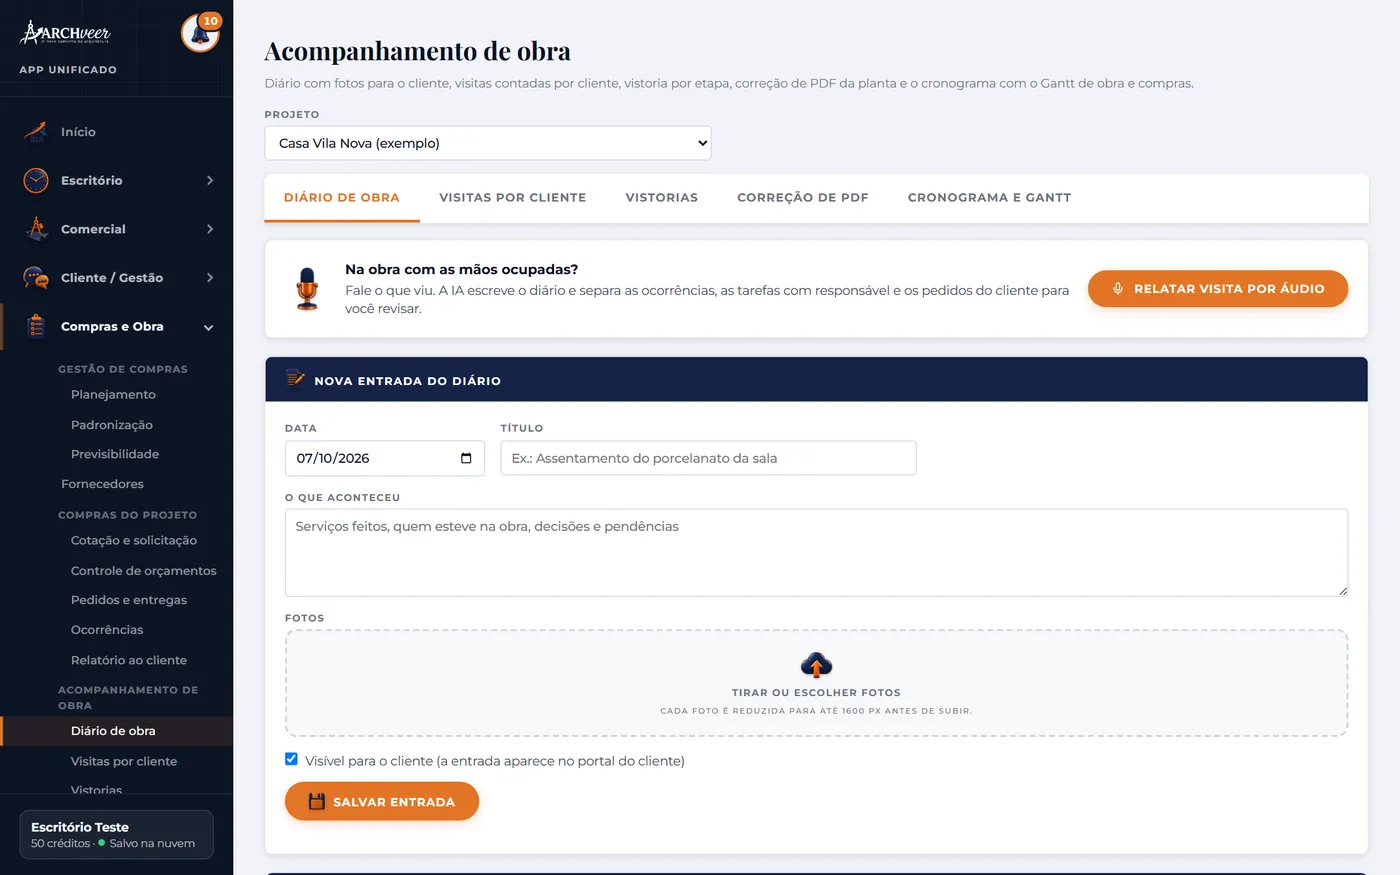
Task: Click the Data field showing 07/10/2026
Action: [385, 458]
